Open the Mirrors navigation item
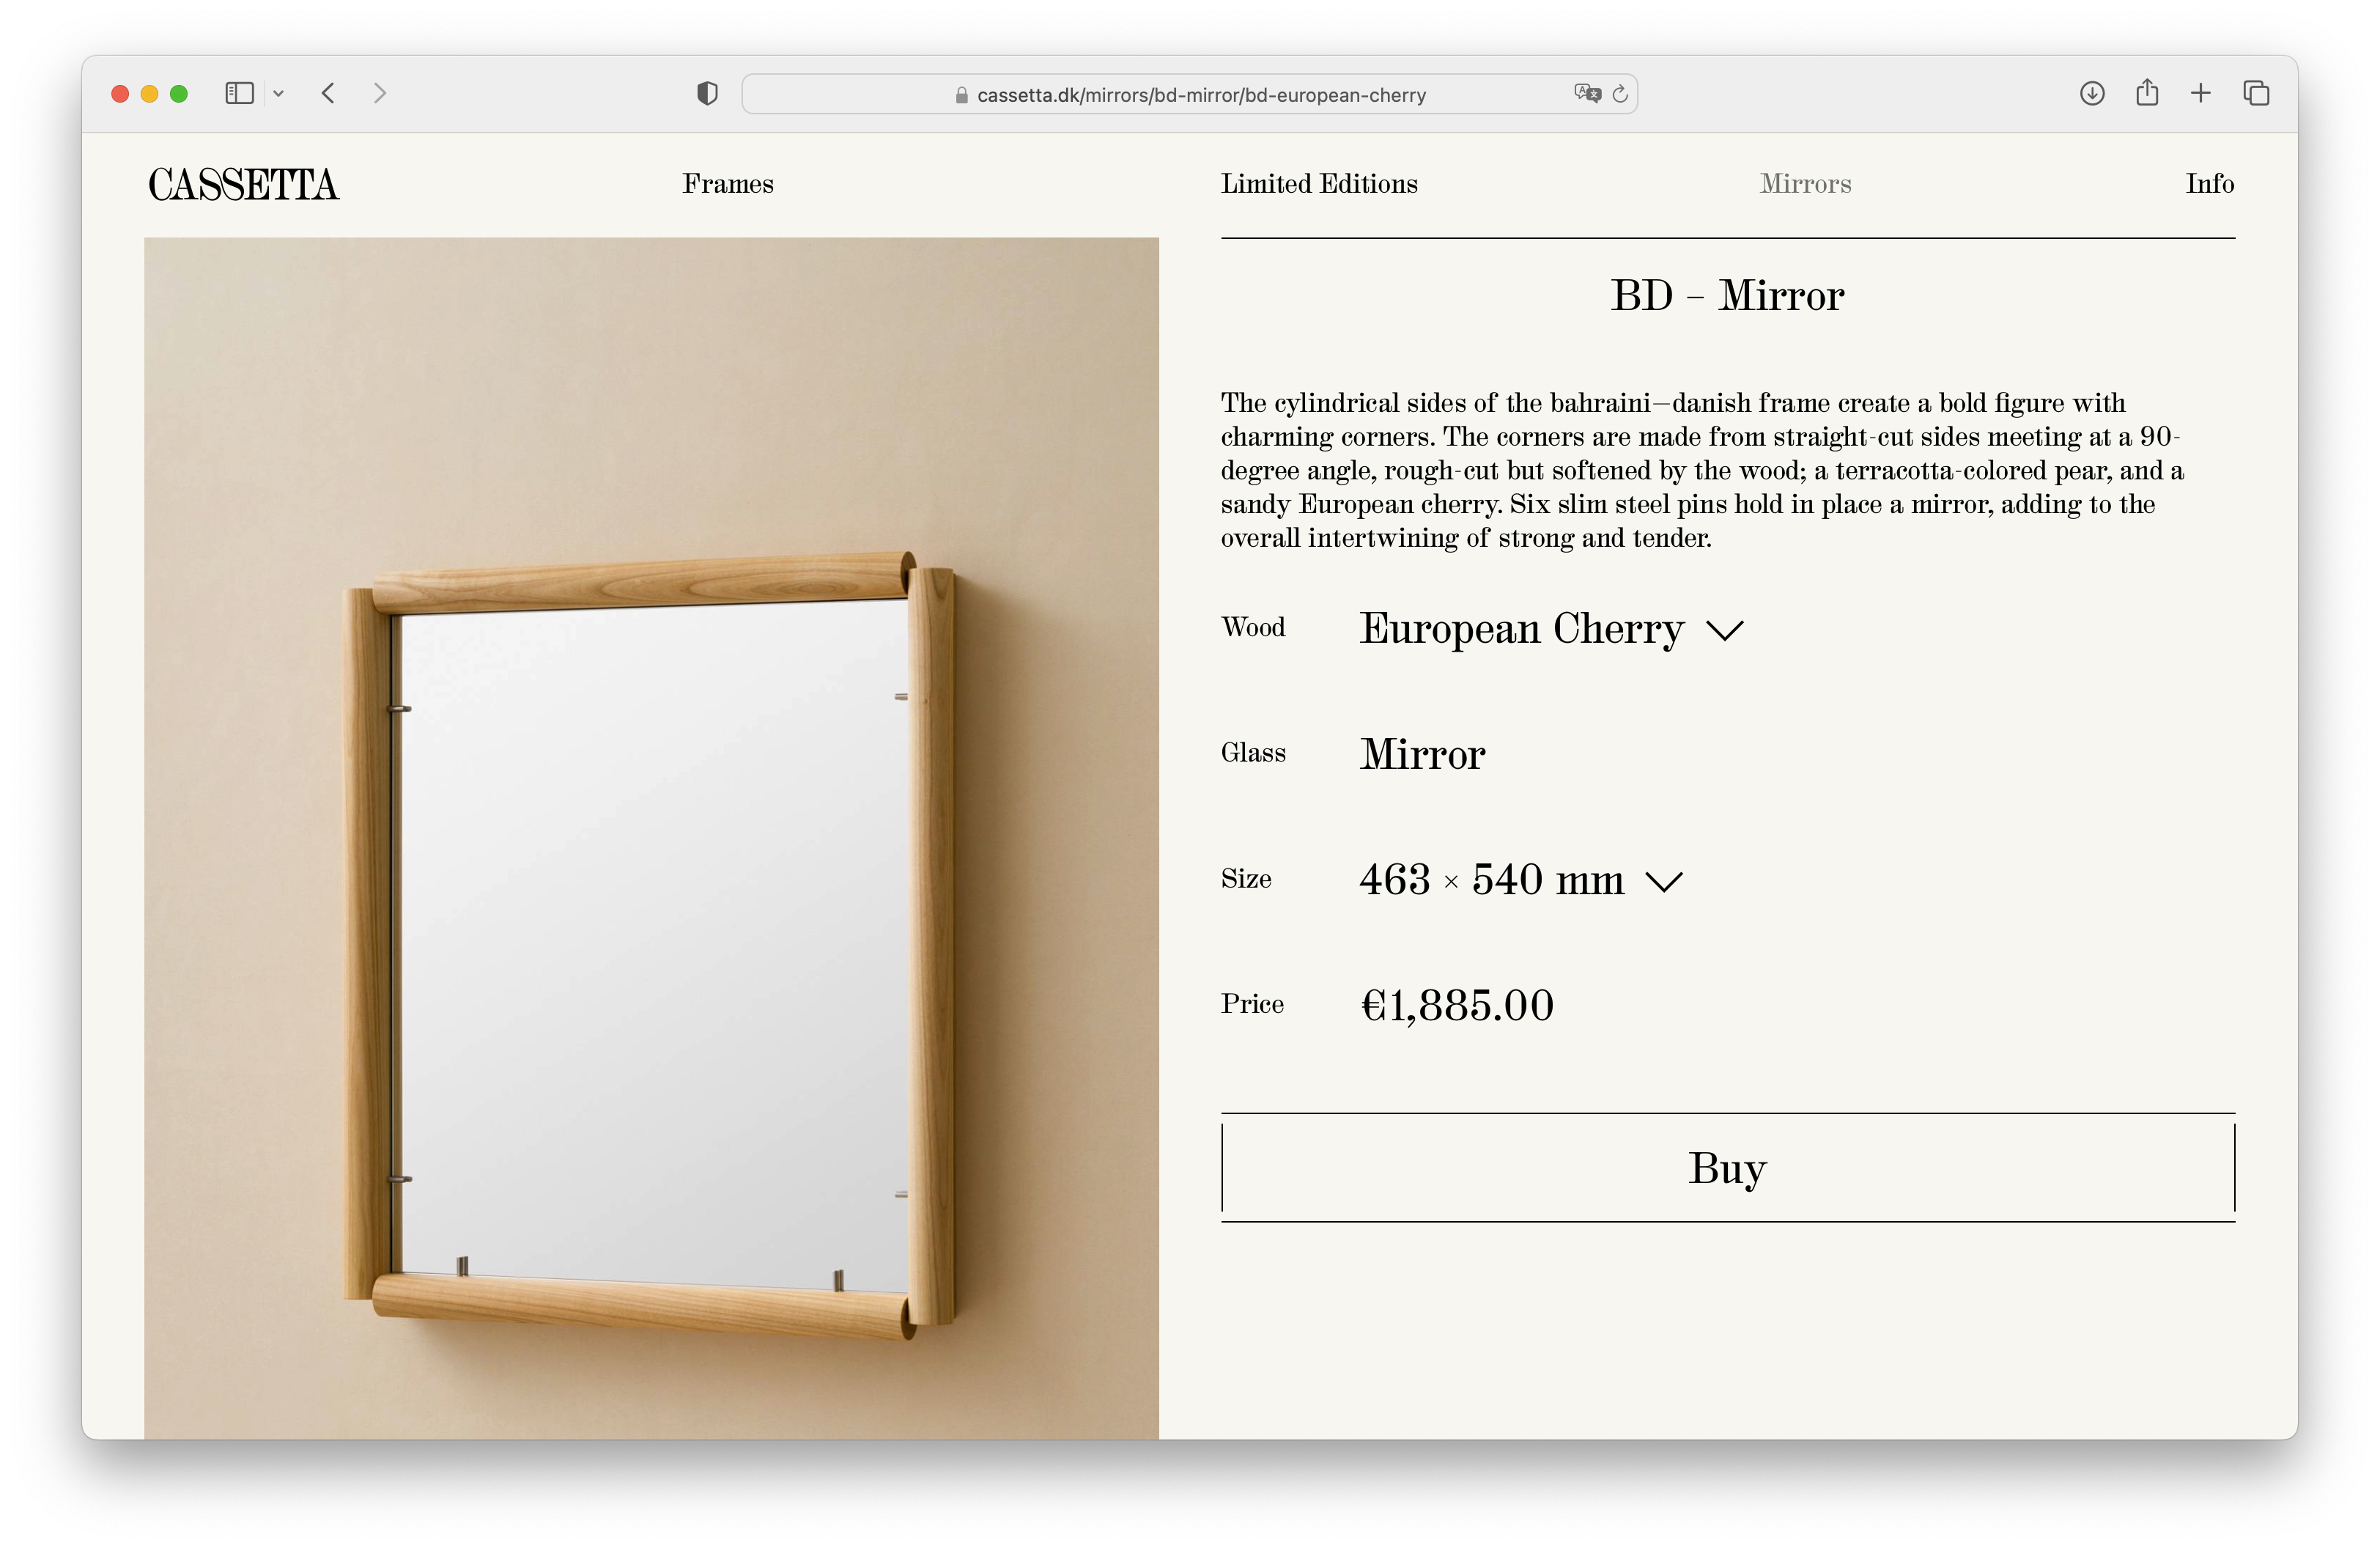Image resolution: width=2380 pixels, height=1548 pixels. 1805,184
